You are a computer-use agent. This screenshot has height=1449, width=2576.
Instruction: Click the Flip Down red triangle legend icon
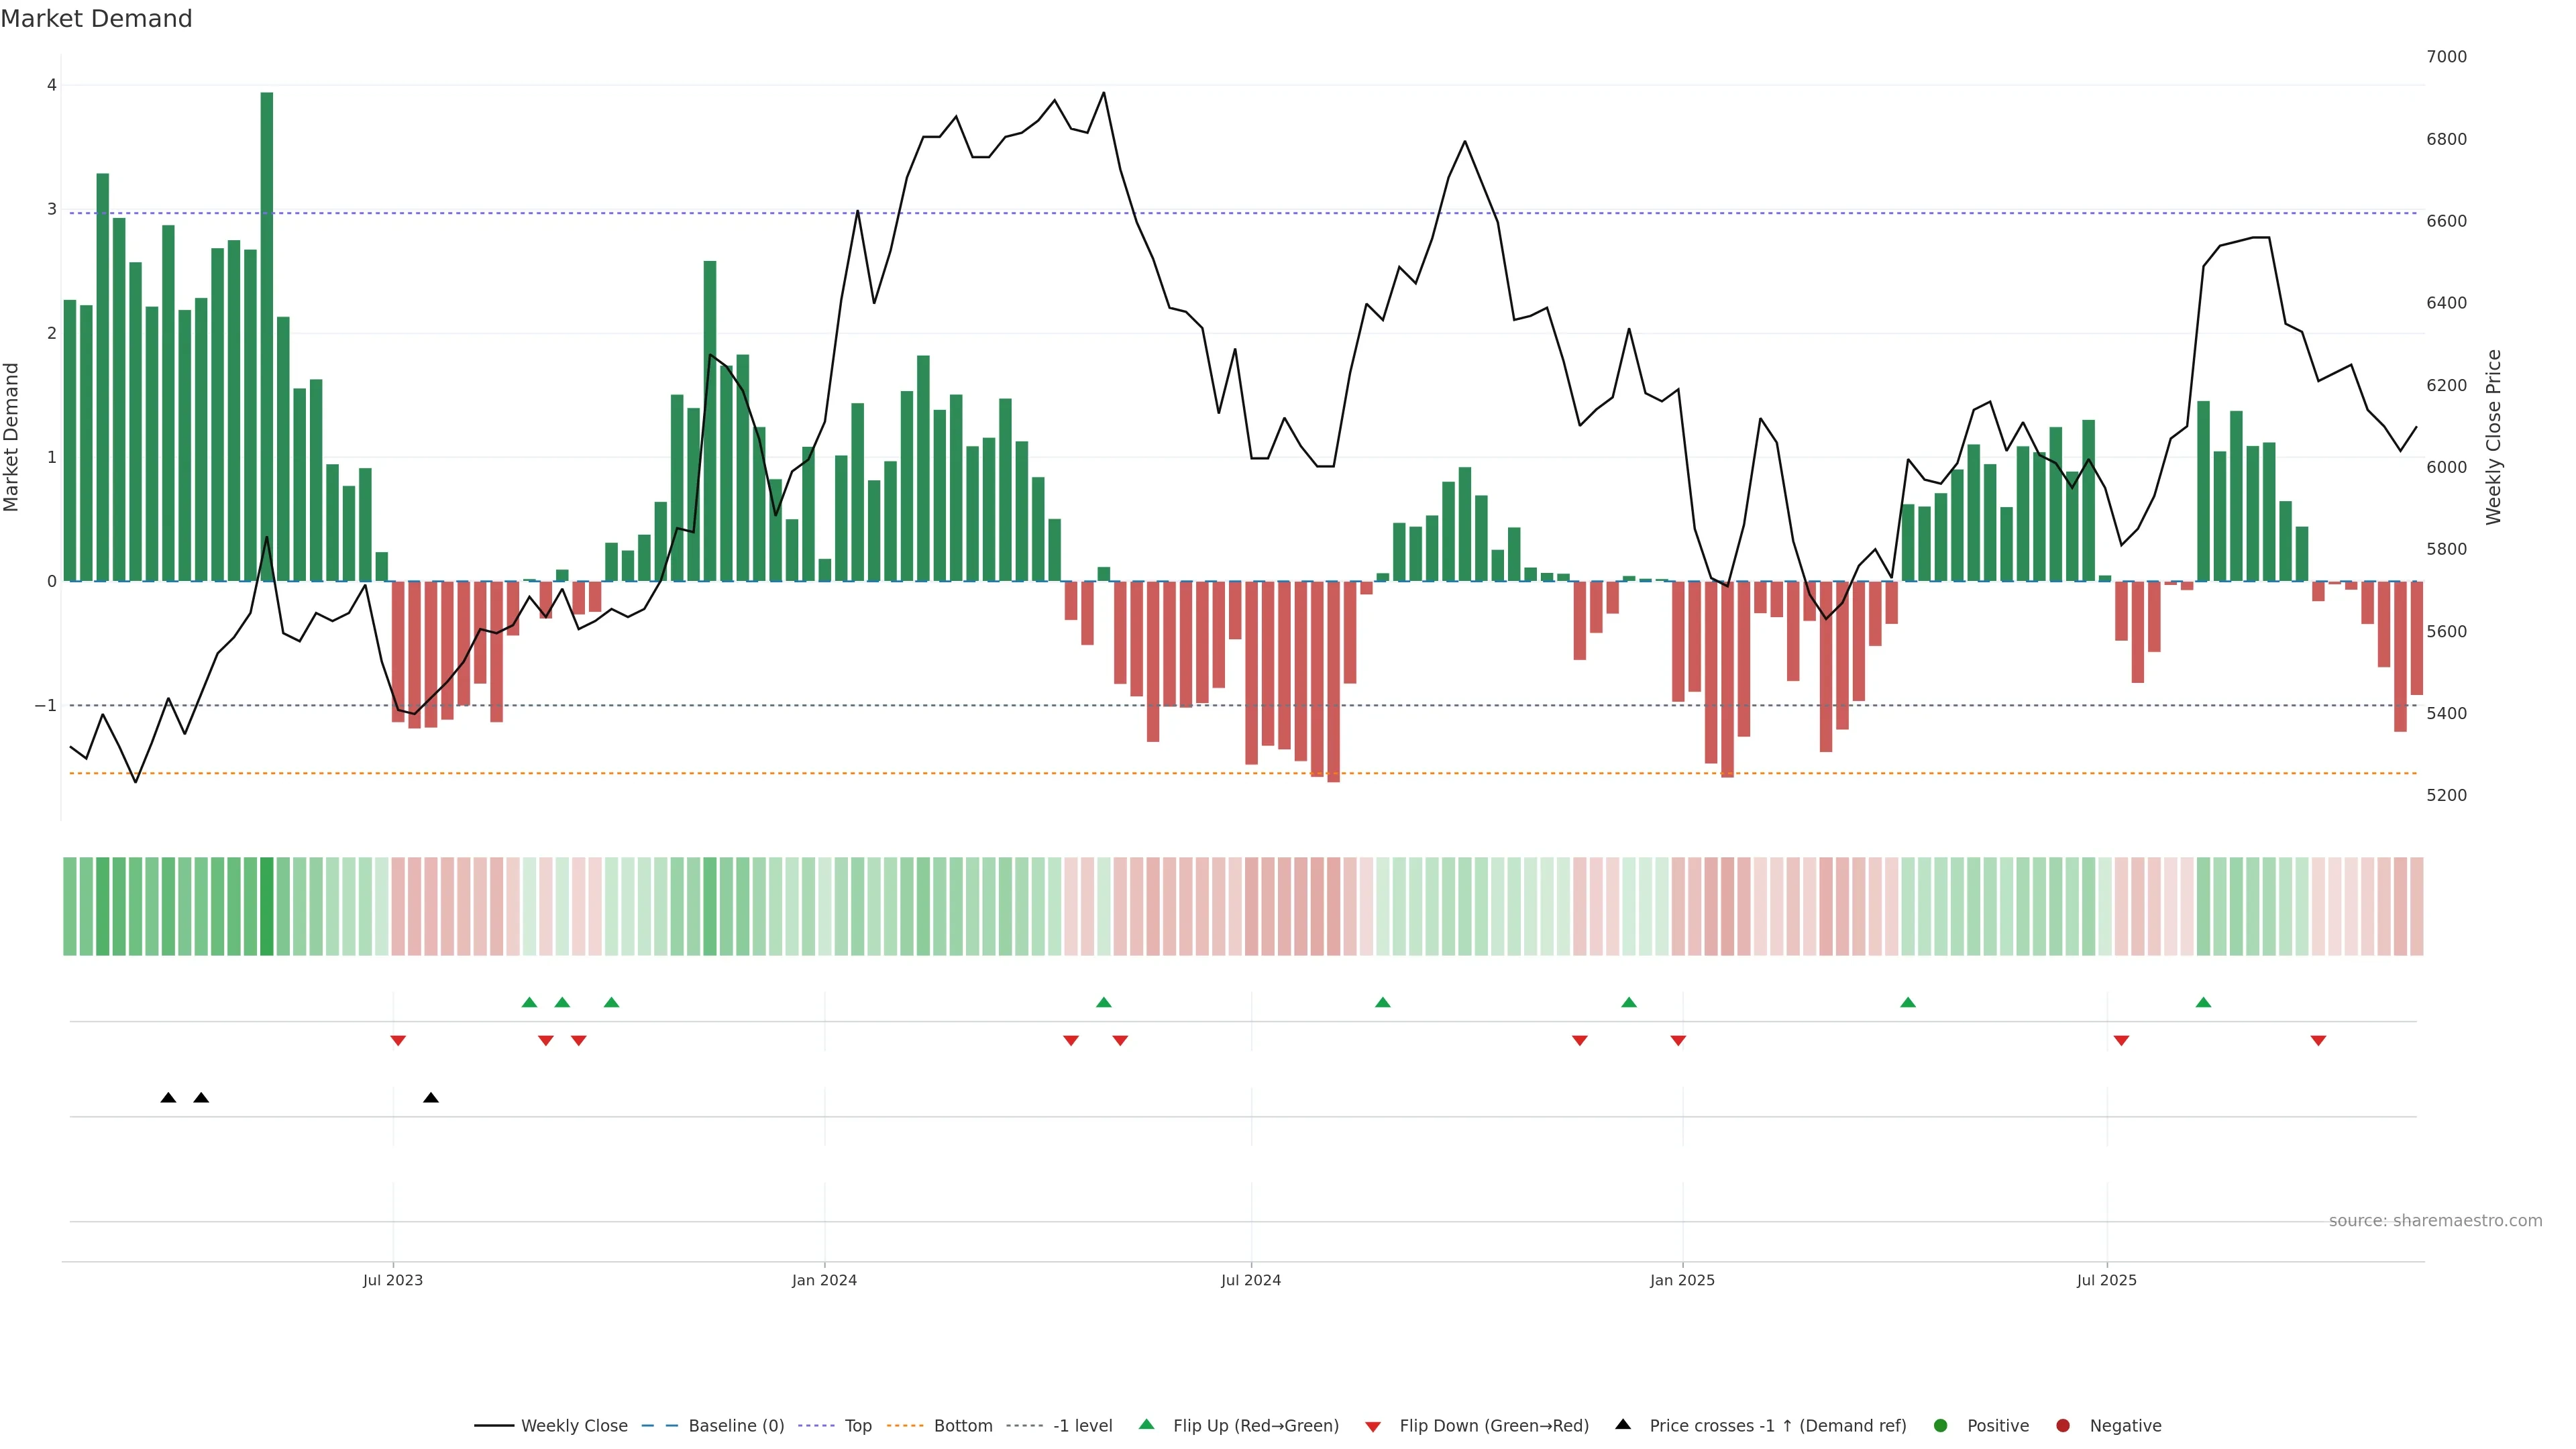(x=1373, y=1426)
